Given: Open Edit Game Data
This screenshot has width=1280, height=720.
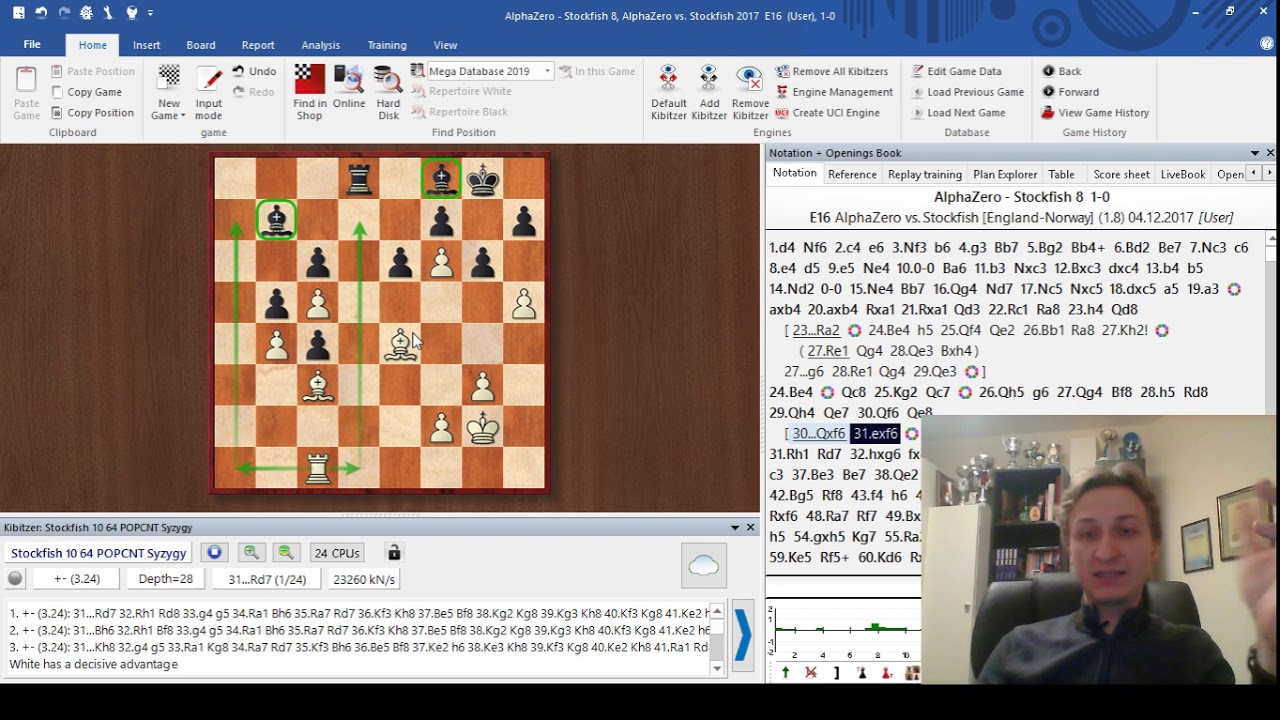Looking at the screenshot, I should (x=956, y=71).
